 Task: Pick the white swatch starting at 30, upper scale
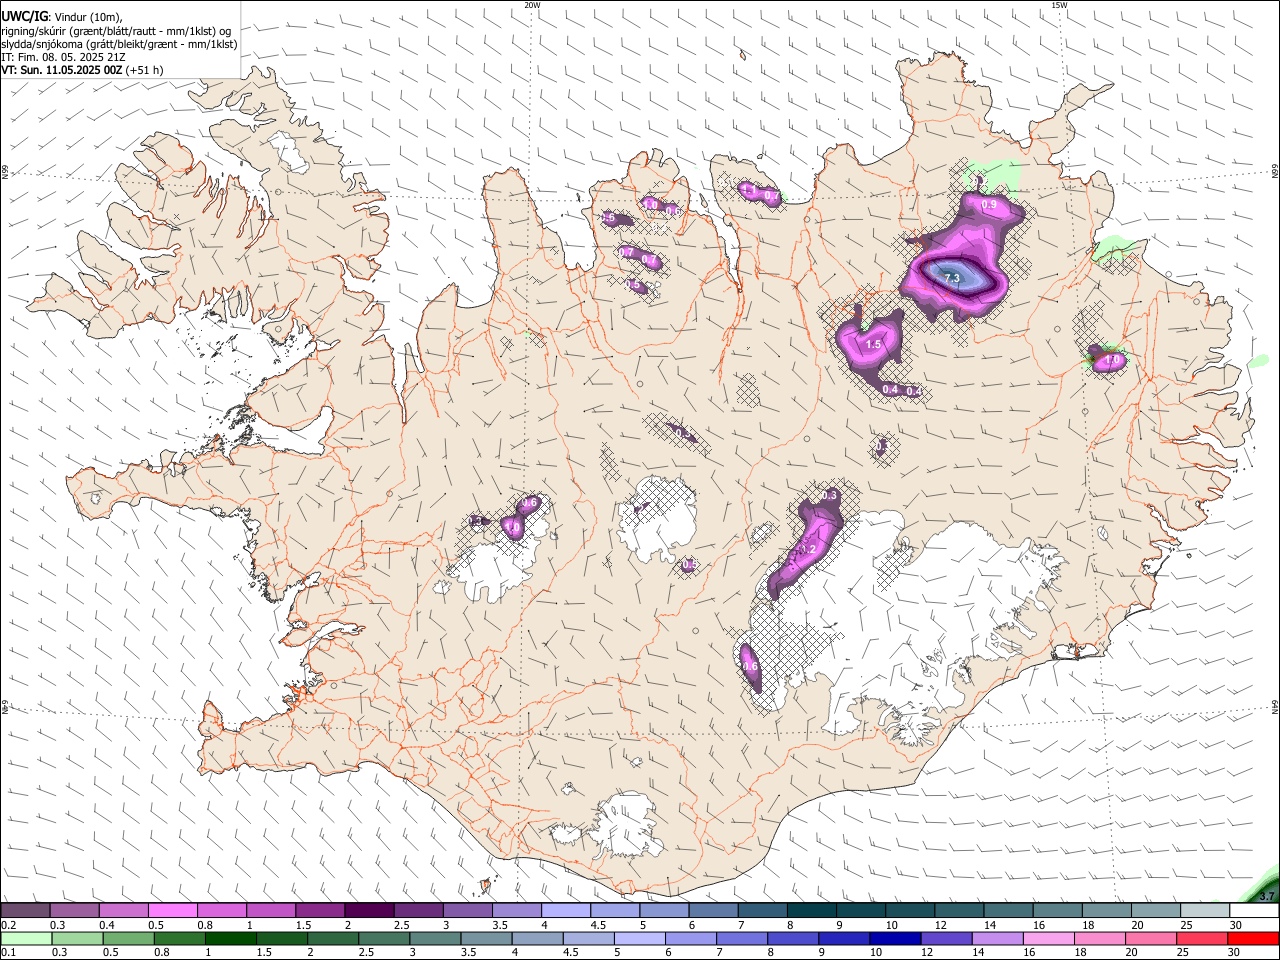point(1254,911)
